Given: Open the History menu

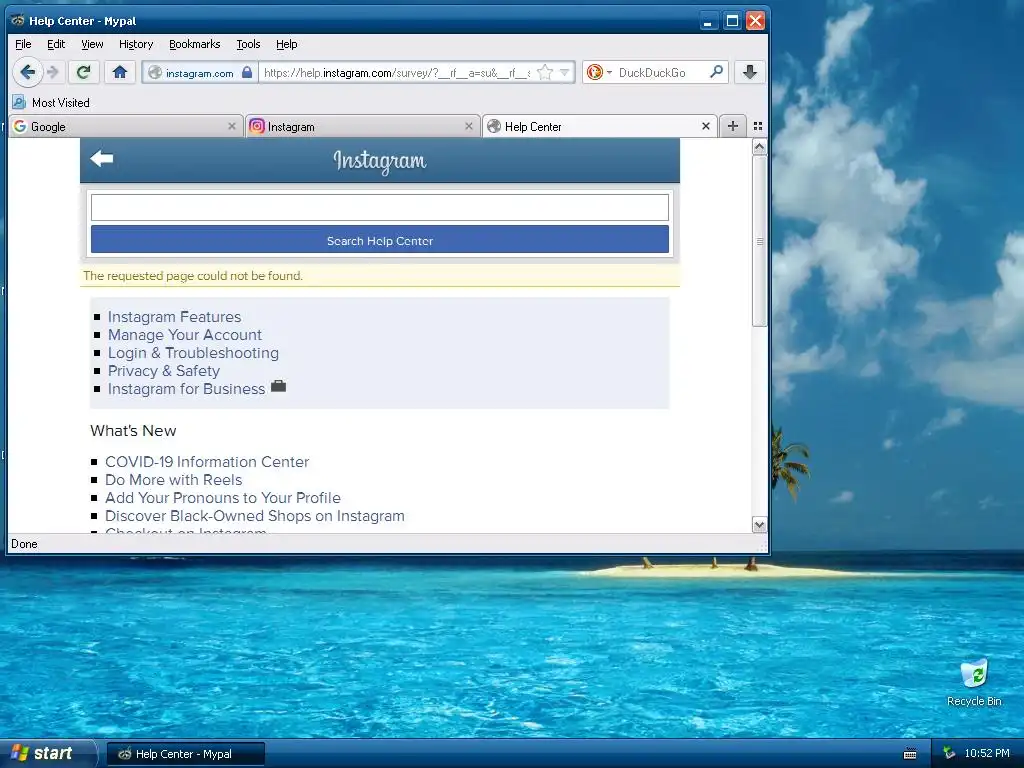Looking at the screenshot, I should [x=136, y=44].
